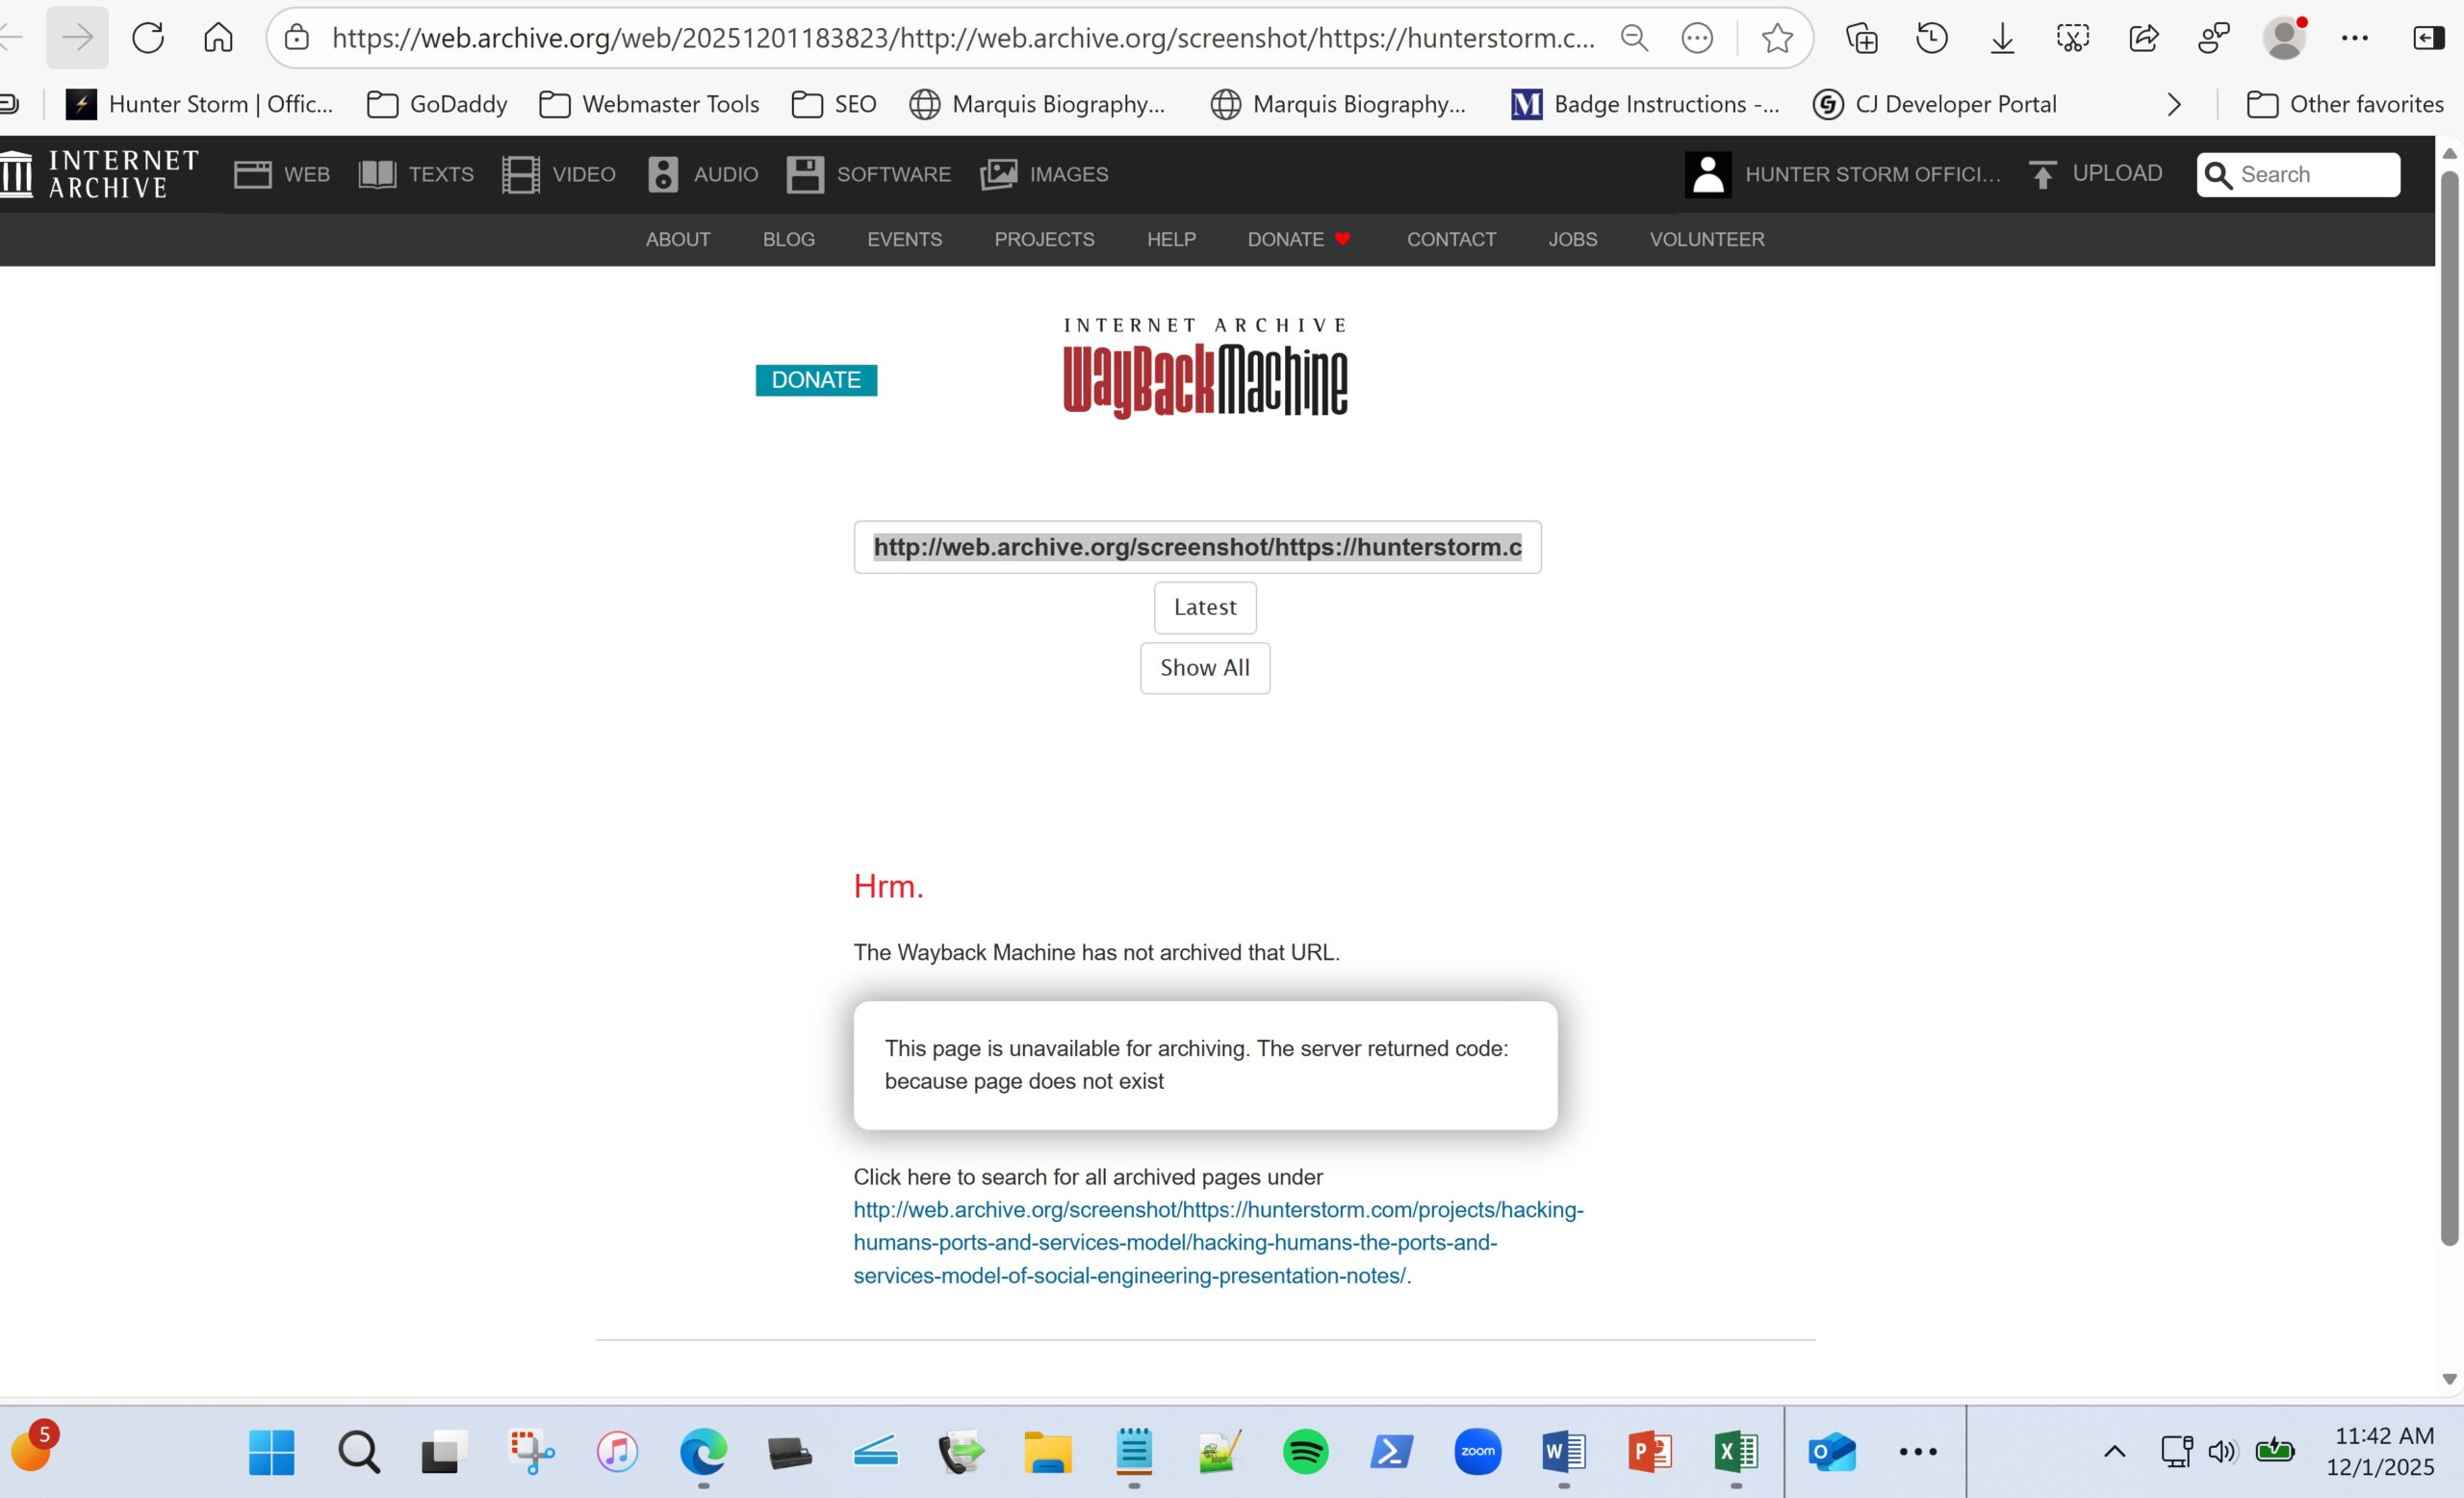2464x1498 pixels.
Task: Show hidden system tray icons chevron
Action: point(2114,1451)
